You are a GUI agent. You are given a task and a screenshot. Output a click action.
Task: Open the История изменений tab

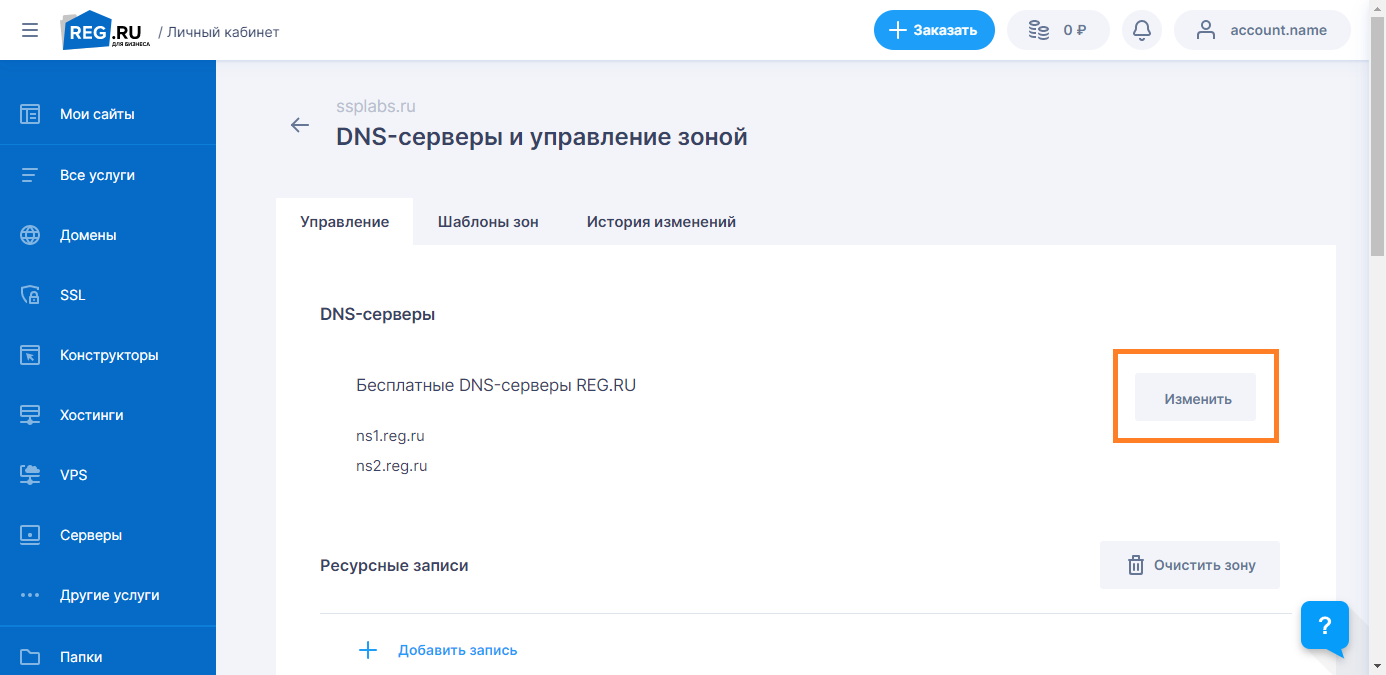point(661,222)
